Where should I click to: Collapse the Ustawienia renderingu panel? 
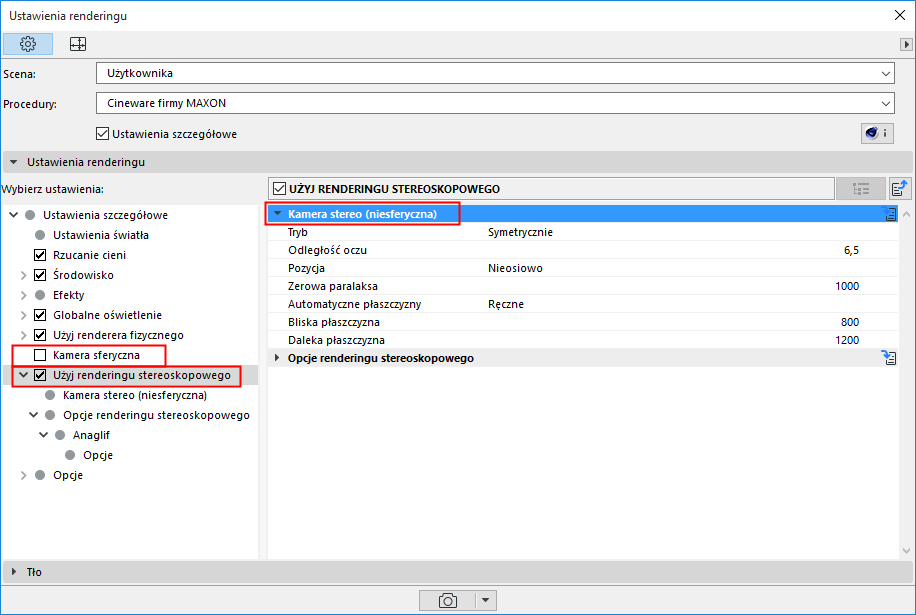(x=13, y=162)
